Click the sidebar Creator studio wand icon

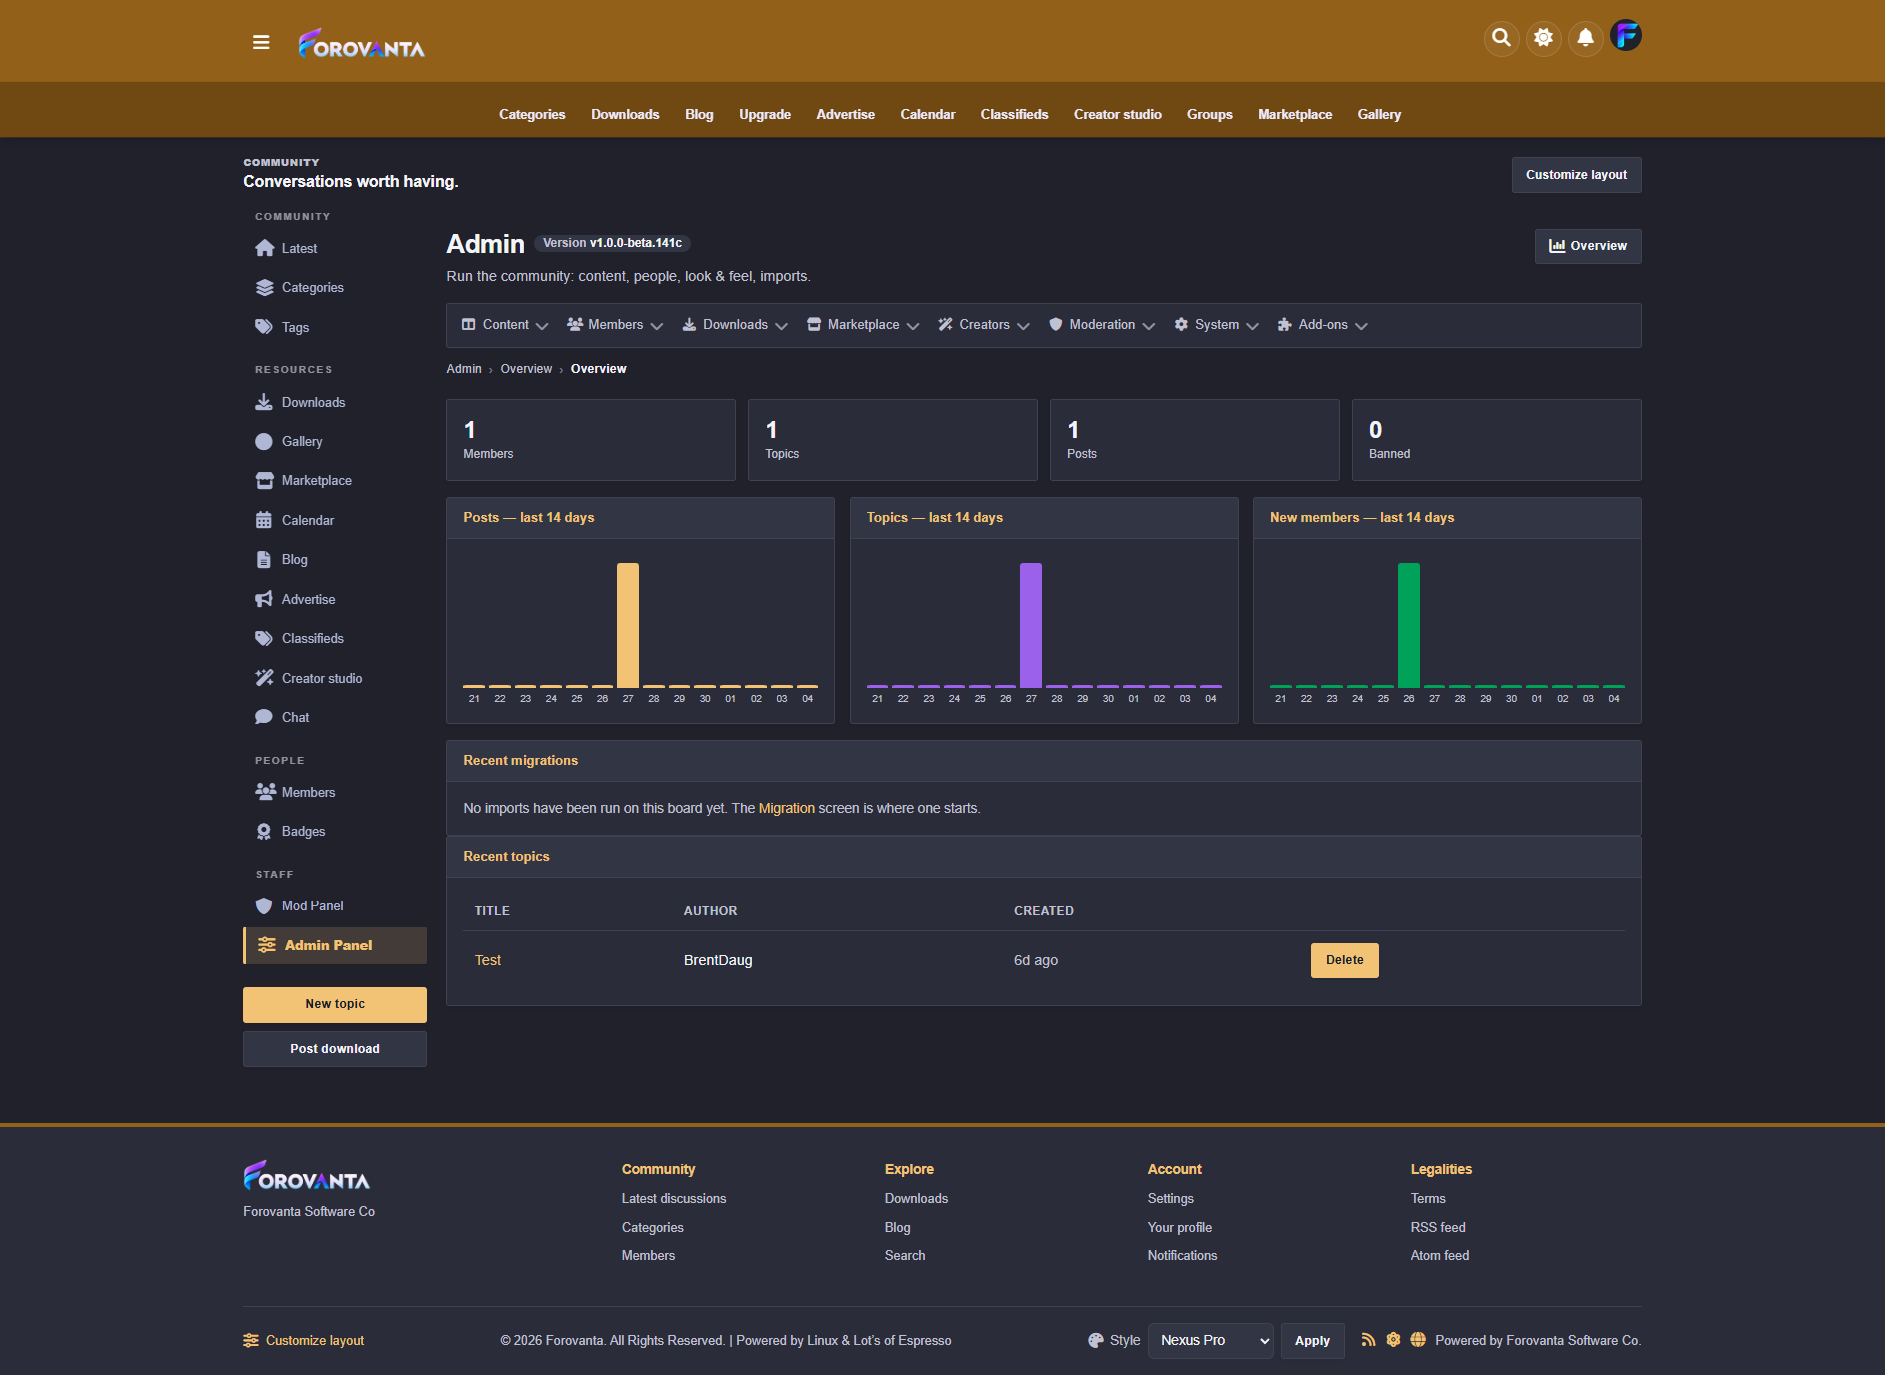click(x=264, y=678)
